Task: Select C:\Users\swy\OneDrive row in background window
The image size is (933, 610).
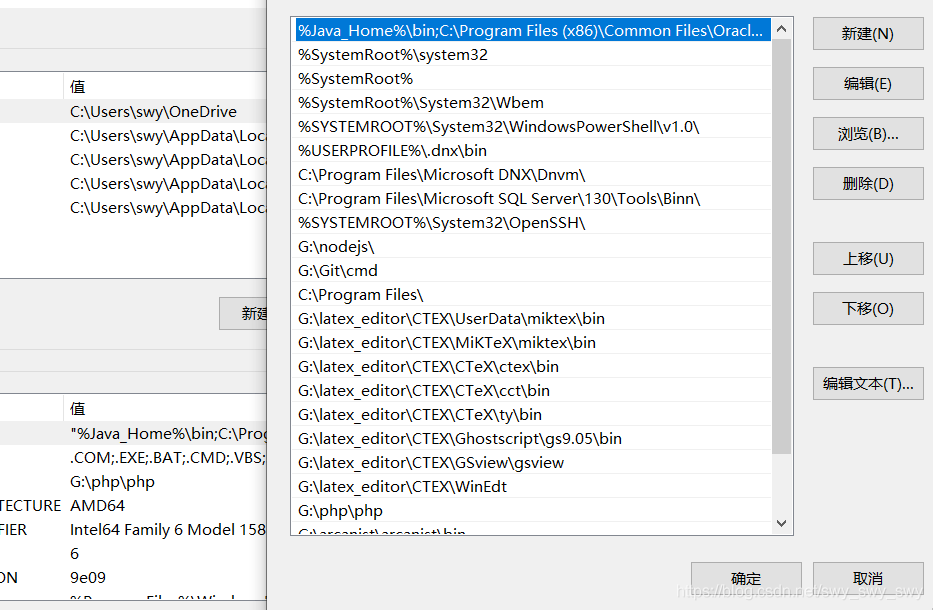Action: (133, 111)
